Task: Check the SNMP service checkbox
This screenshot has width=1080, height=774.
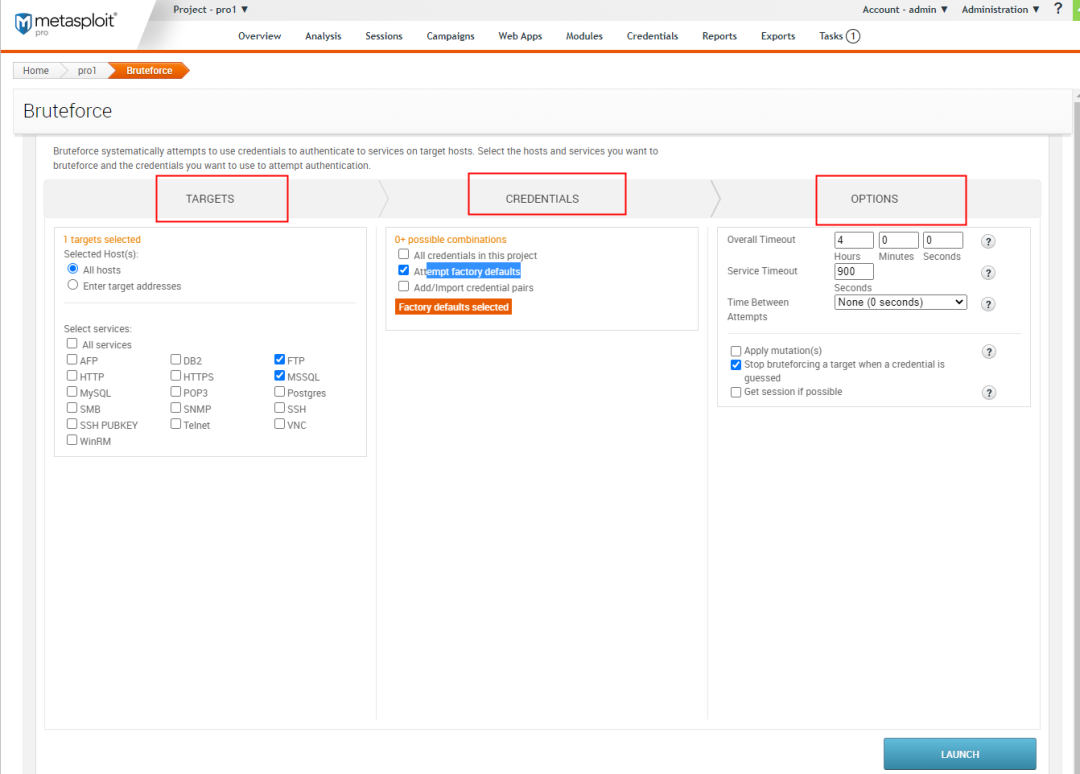Action: click(176, 408)
